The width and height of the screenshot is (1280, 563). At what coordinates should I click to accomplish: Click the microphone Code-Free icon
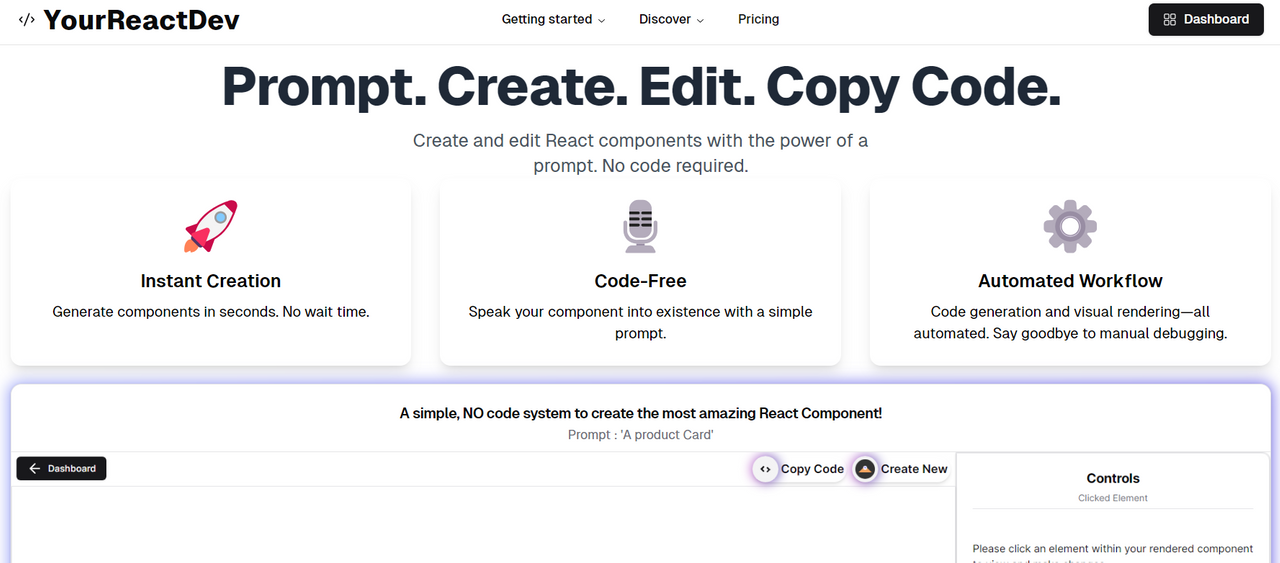tap(640, 226)
